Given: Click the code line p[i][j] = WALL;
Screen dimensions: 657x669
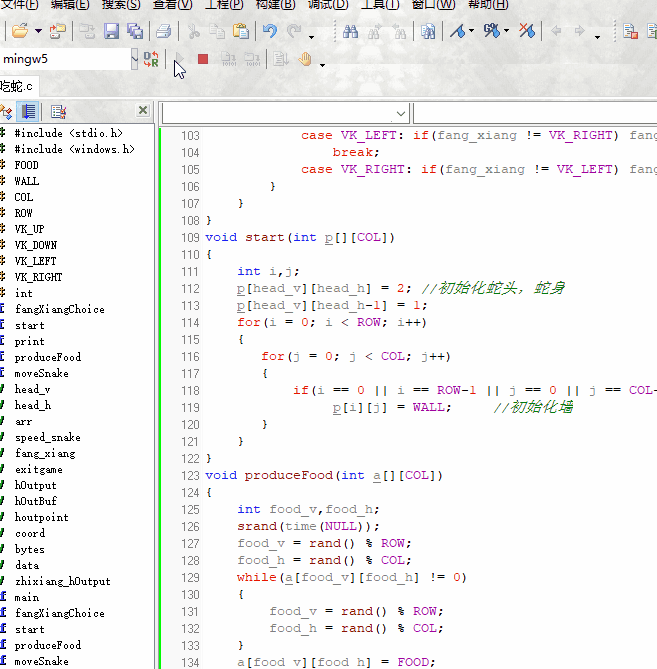Looking at the screenshot, I should click(392, 407).
